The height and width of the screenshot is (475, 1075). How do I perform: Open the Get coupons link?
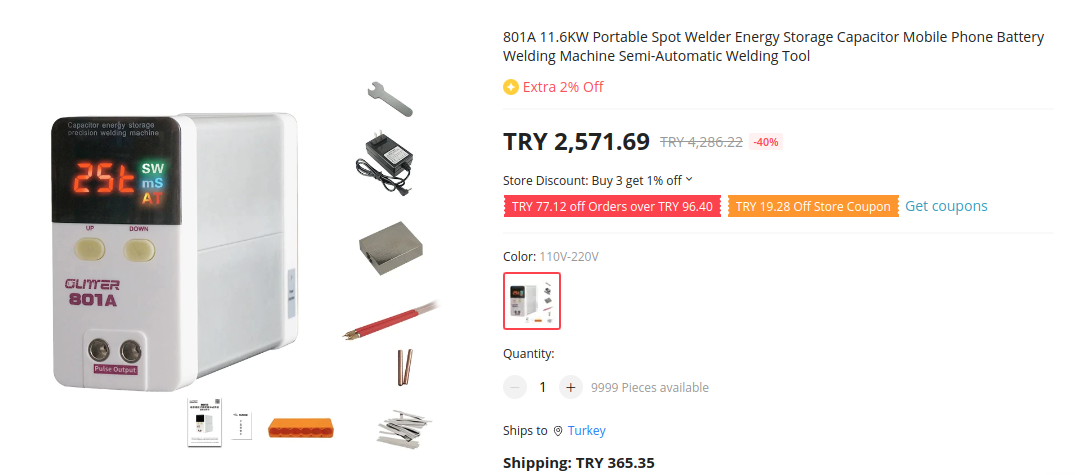(x=946, y=206)
